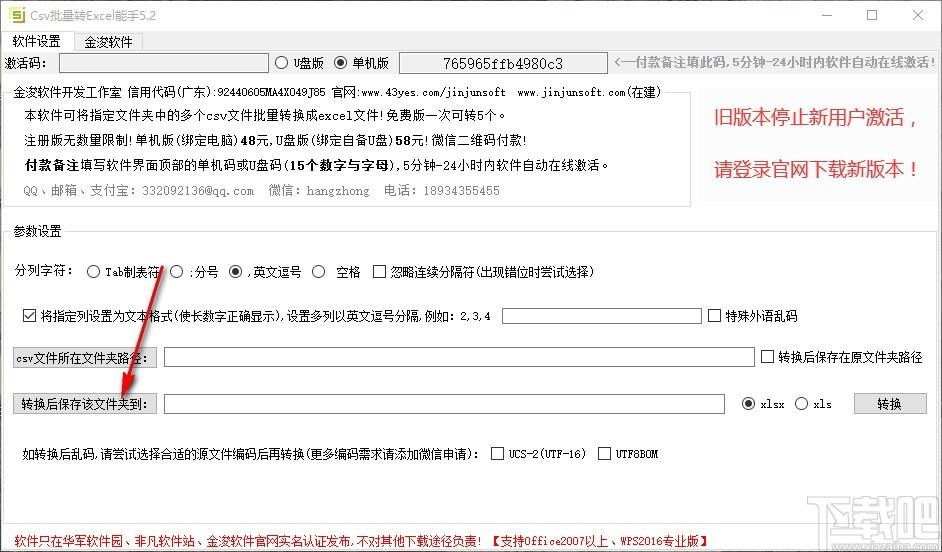The height and width of the screenshot is (552, 942).
Task: Select xls output format
Action: point(813,404)
